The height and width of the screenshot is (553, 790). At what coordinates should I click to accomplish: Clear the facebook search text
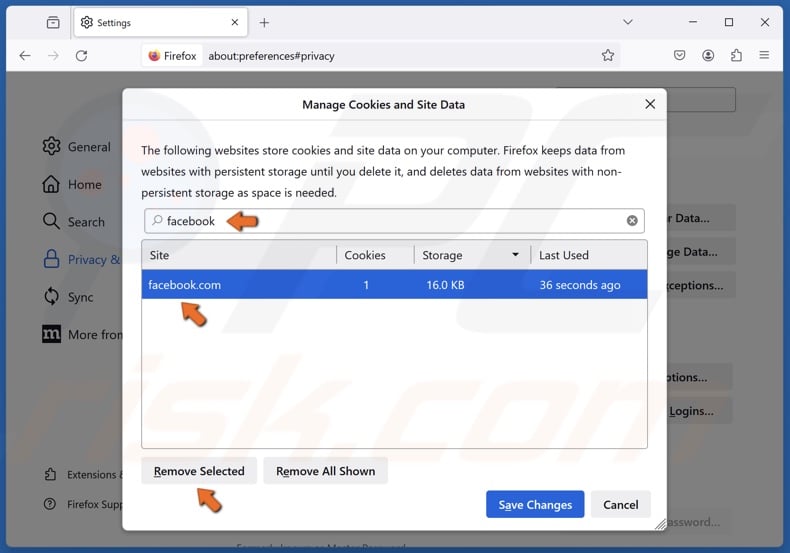(x=632, y=221)
